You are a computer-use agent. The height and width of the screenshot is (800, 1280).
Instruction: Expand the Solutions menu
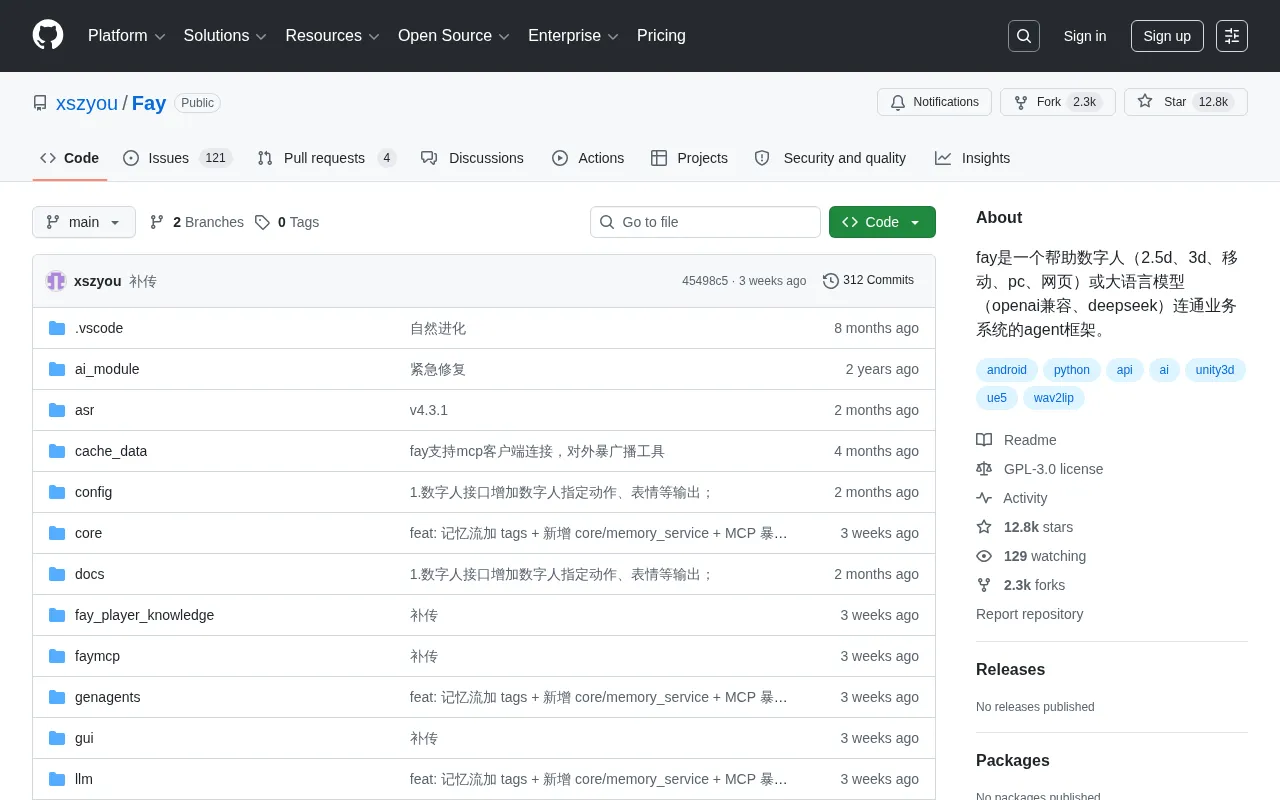(x=225, y=36)
